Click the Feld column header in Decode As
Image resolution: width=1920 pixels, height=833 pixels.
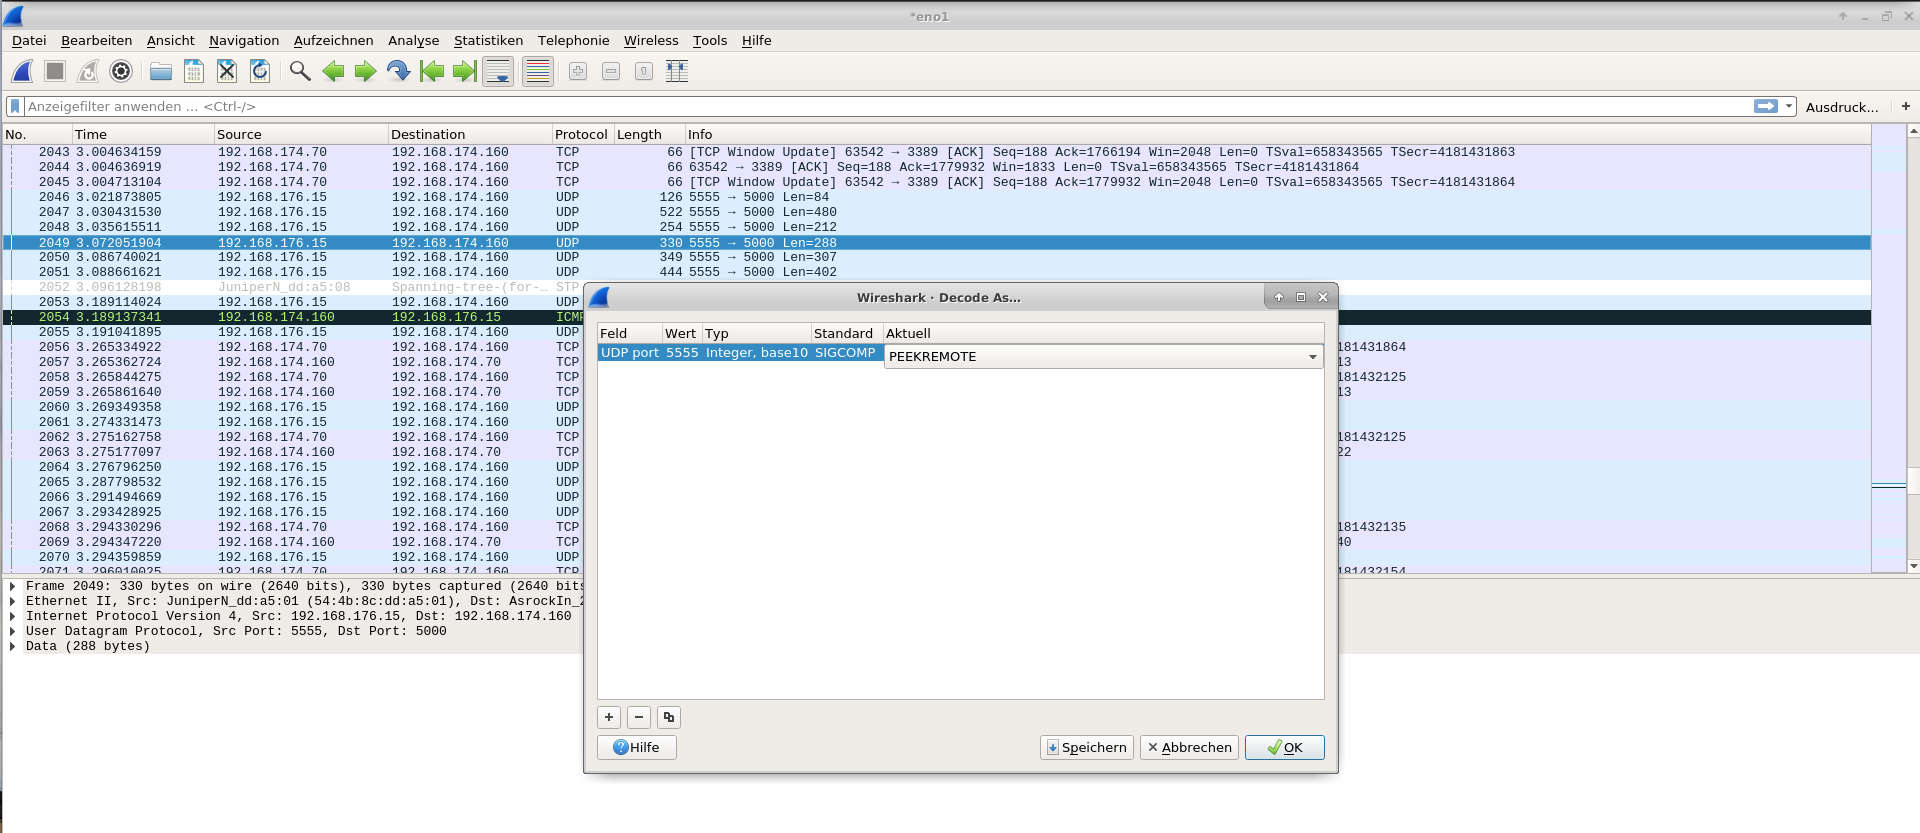pos(630,333)
